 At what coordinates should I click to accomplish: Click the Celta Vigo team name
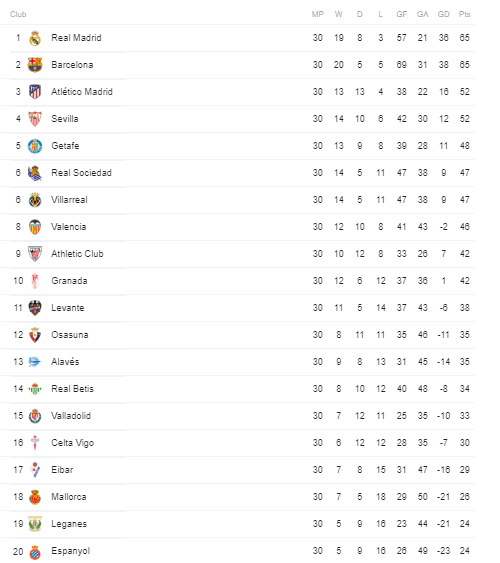coord(73,443)
